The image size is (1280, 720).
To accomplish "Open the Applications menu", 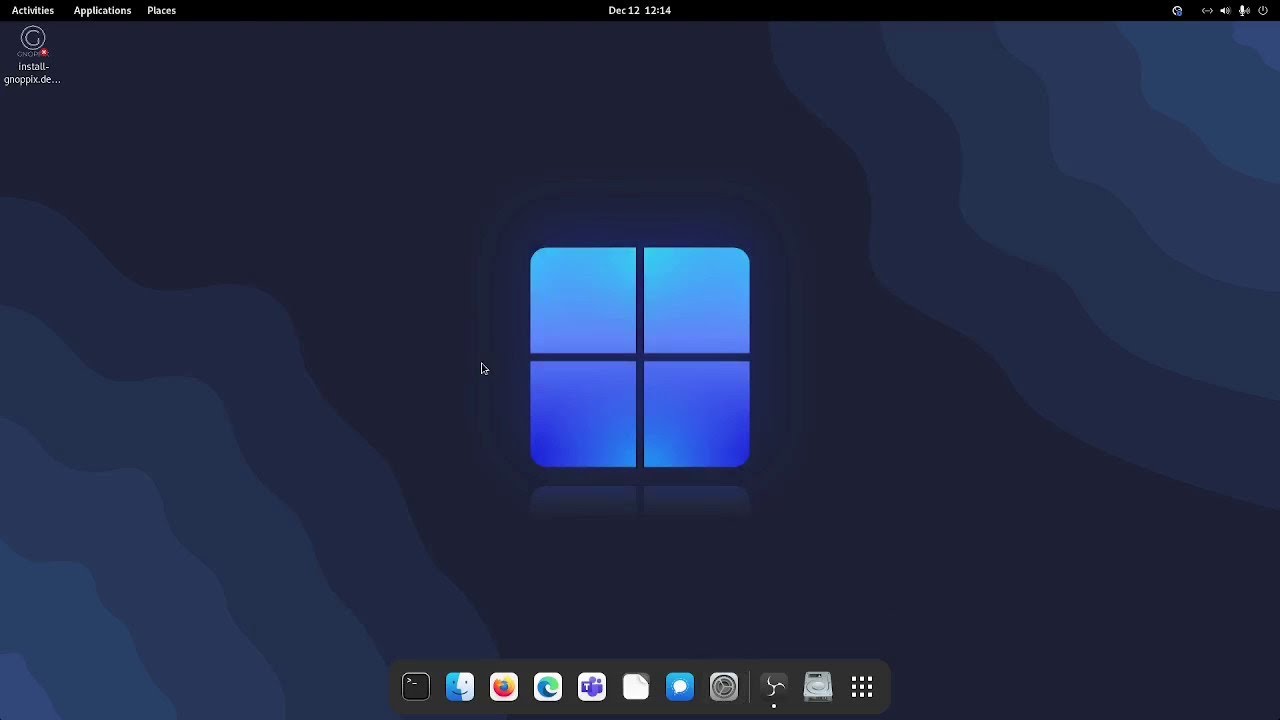I will click(x=102, y=10).
